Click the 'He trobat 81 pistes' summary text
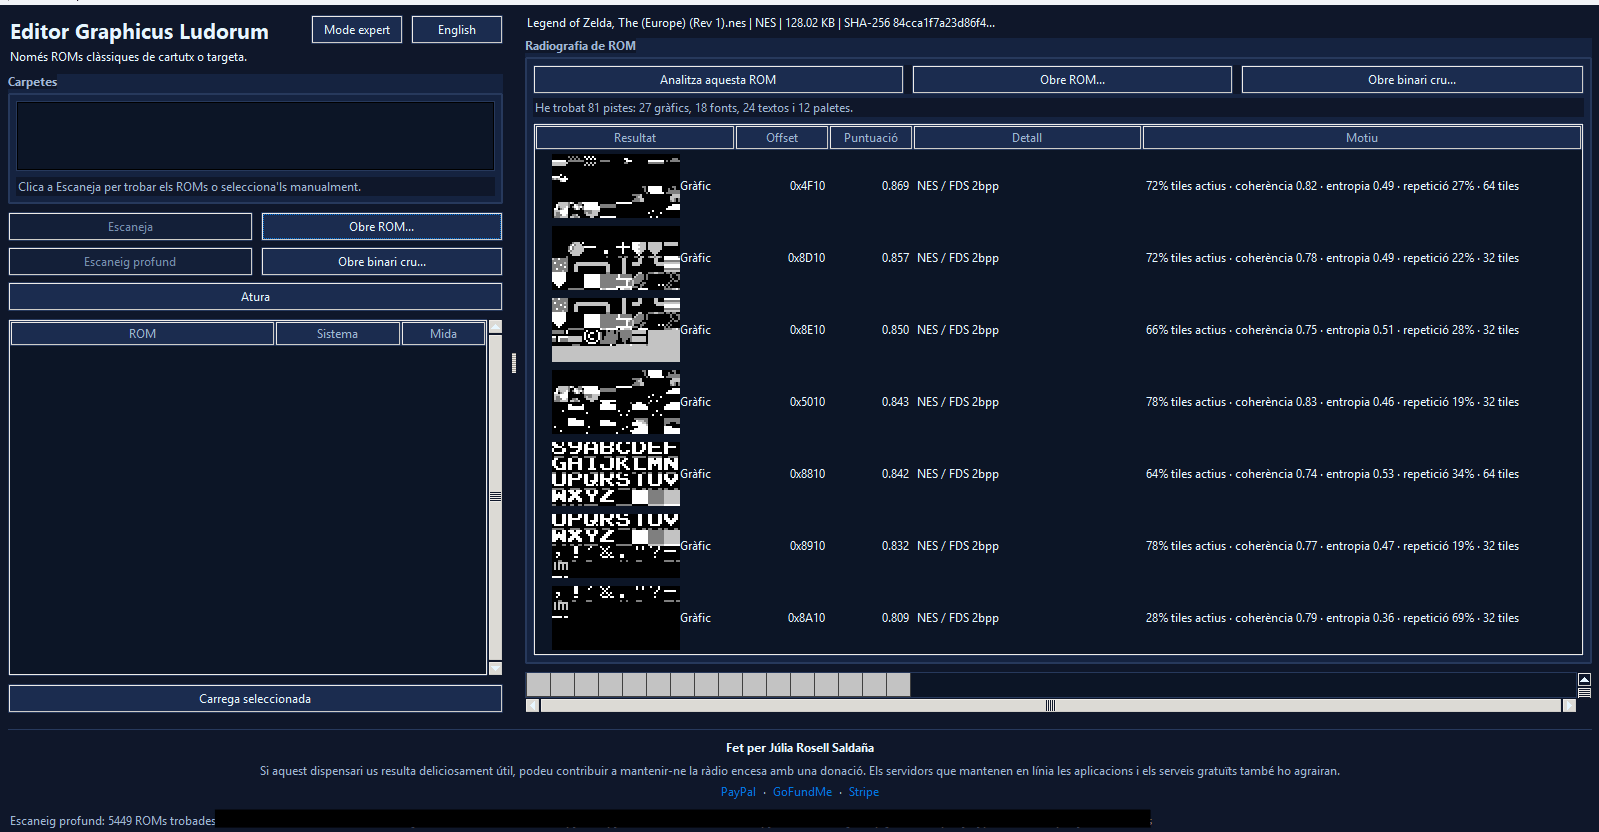The height and width of the screenshot is (832, 1599). pos(694,108)
